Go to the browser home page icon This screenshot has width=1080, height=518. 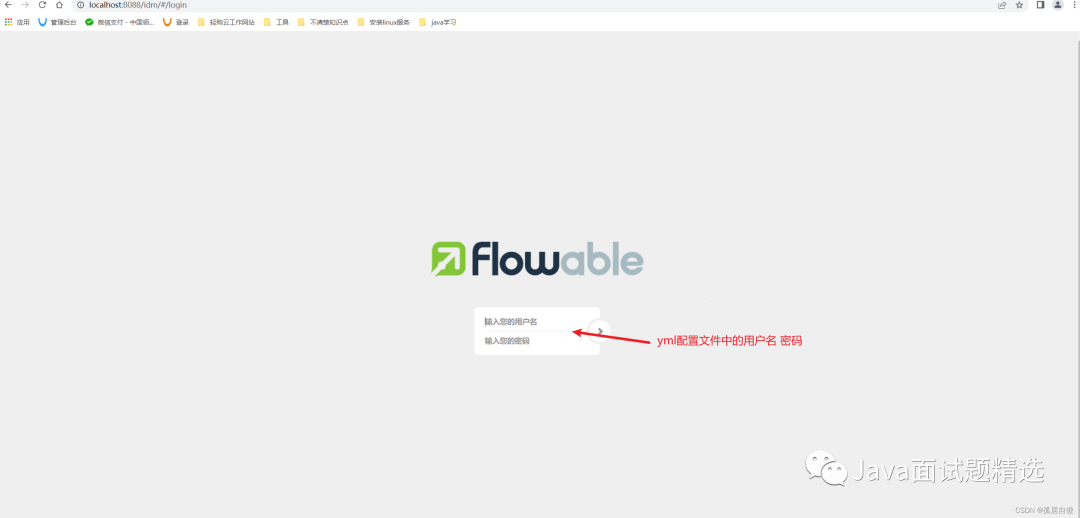tap(59, 5)
